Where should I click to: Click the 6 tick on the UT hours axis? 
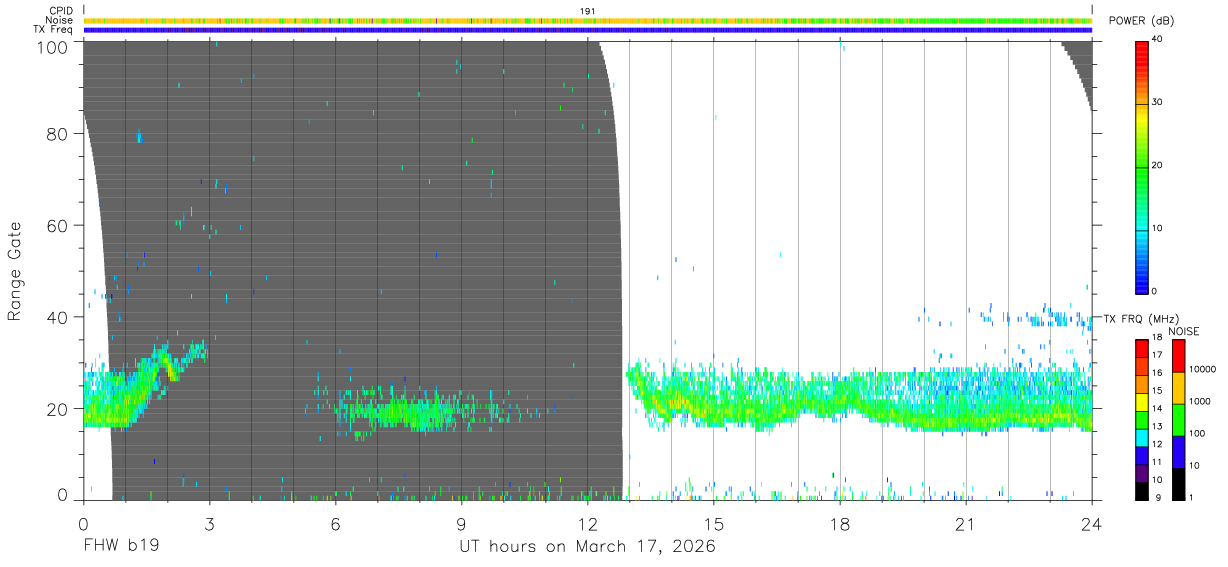[x=335, y=523]
